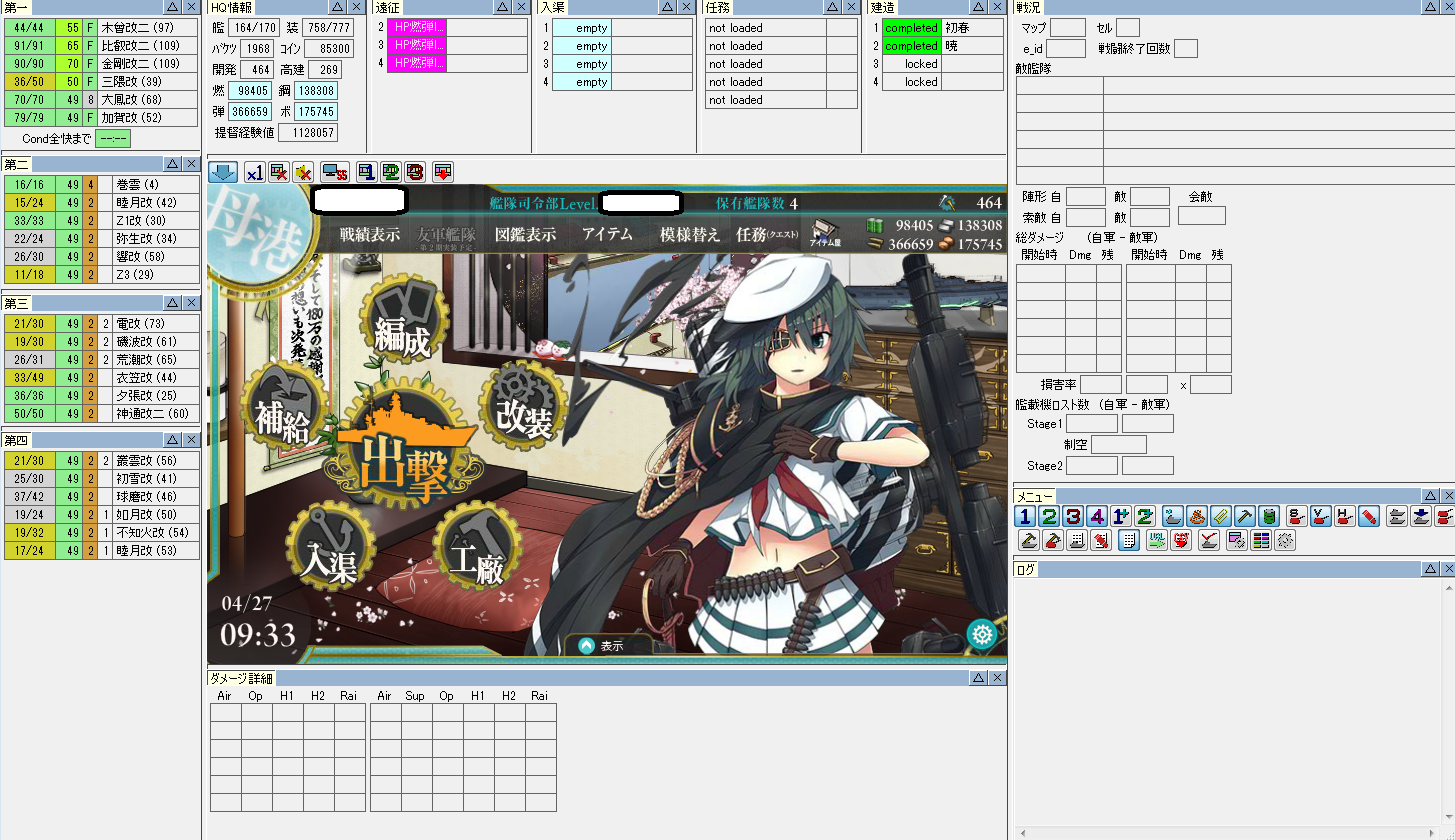Click the ship with red checkmark icon
The image size is (1455, 840).
[1209, 540]
